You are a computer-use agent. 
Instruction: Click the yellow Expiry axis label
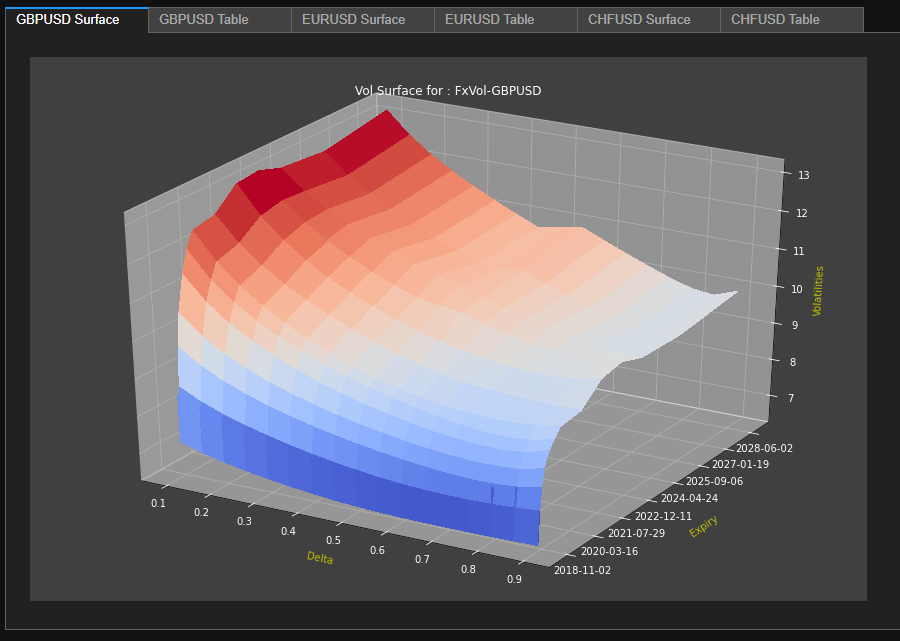tap(703, 526)
